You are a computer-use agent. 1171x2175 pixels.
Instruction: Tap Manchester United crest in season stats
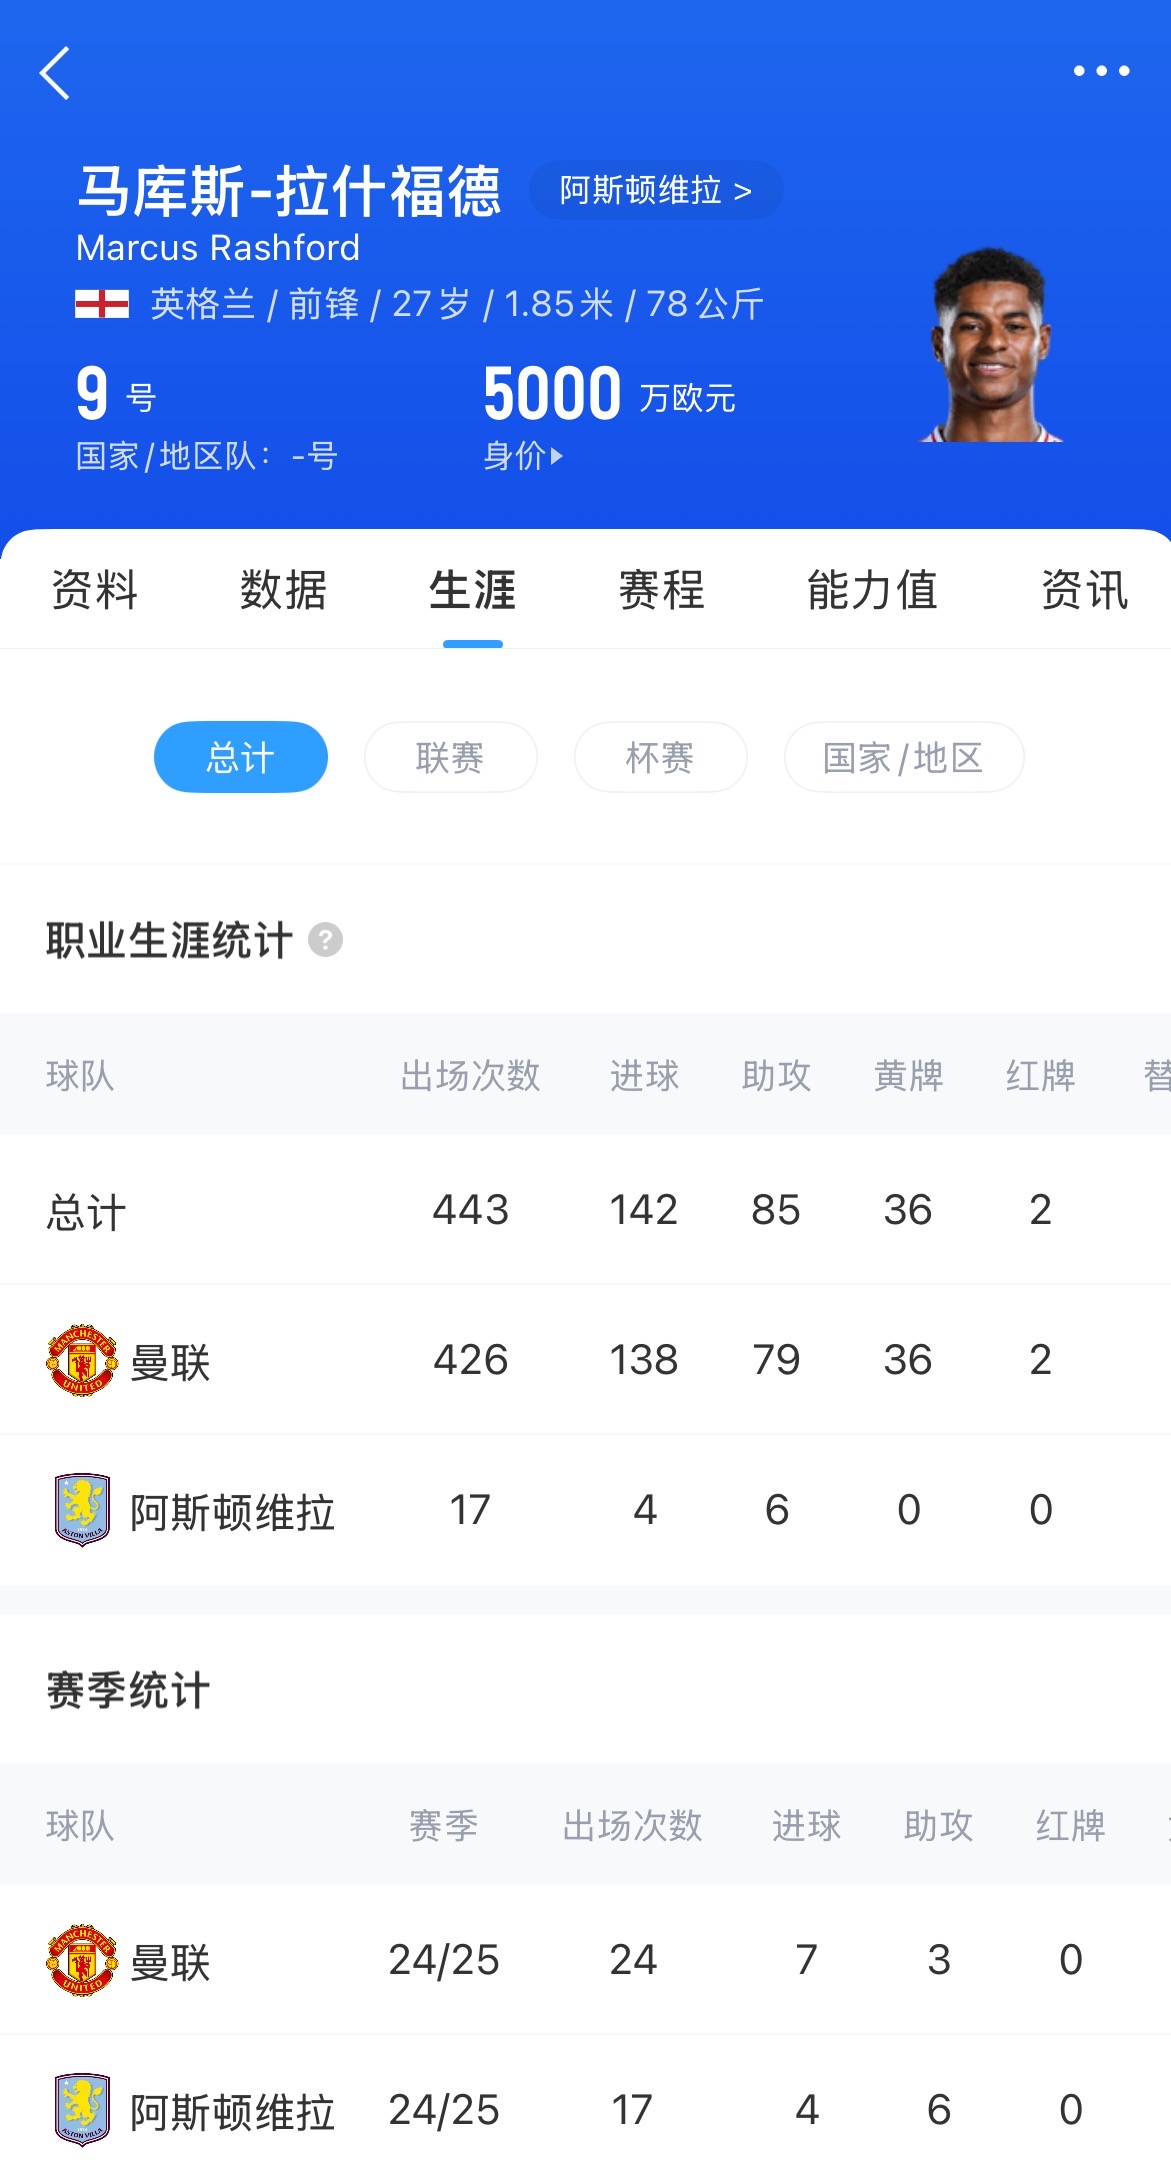coord(82,1960)
